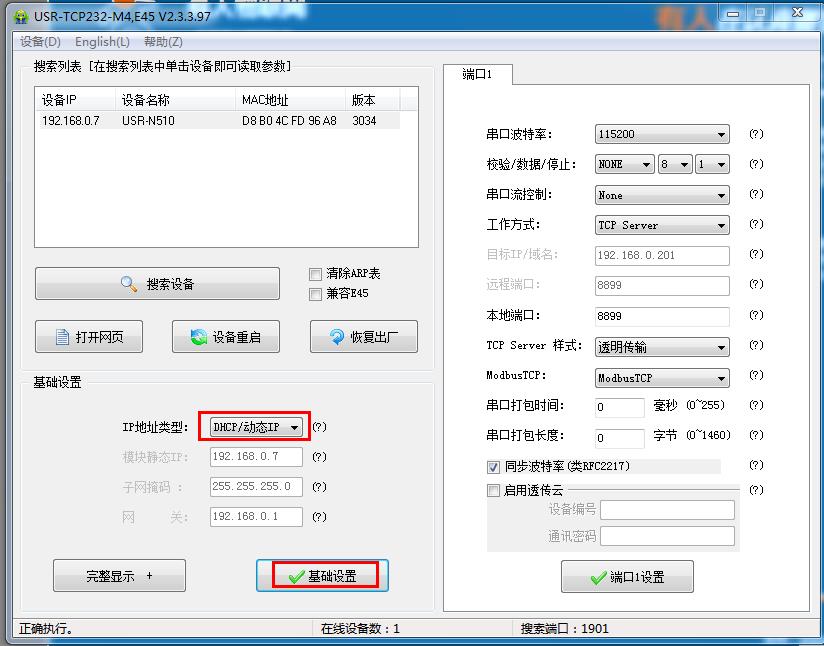824x646 pixels.
Task: Click 恢复出厂 button
Action: 364,336
